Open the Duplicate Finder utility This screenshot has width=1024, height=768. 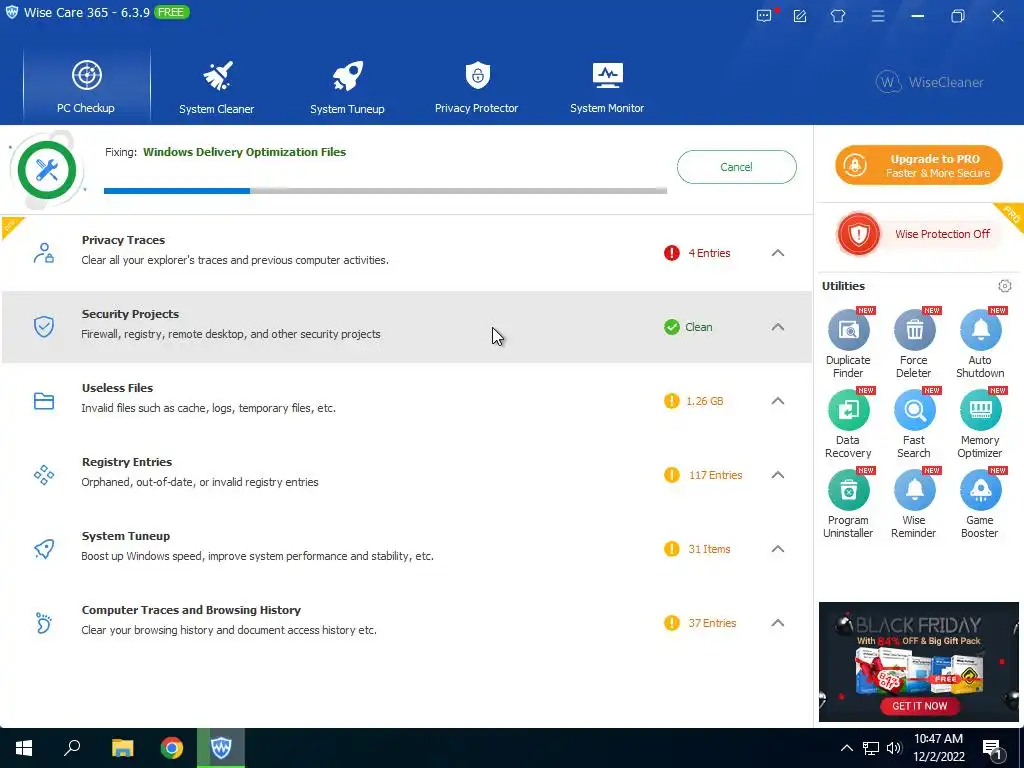tap(848, 344)
